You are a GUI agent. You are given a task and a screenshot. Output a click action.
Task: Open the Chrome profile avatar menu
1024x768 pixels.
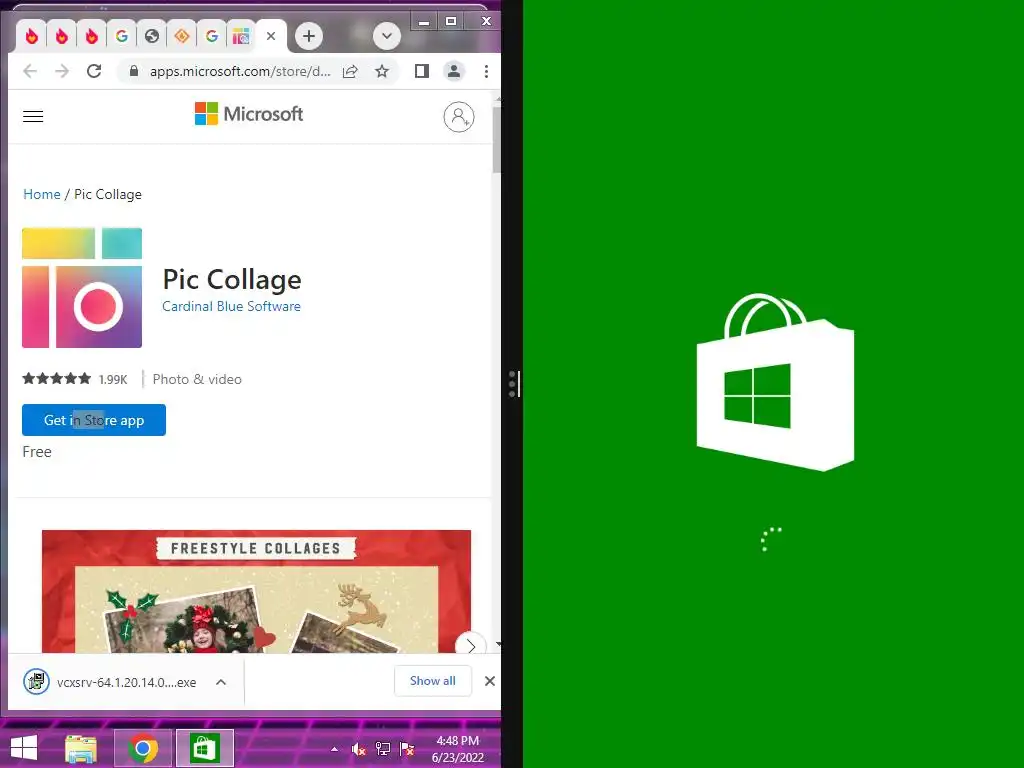pos(454,71)
